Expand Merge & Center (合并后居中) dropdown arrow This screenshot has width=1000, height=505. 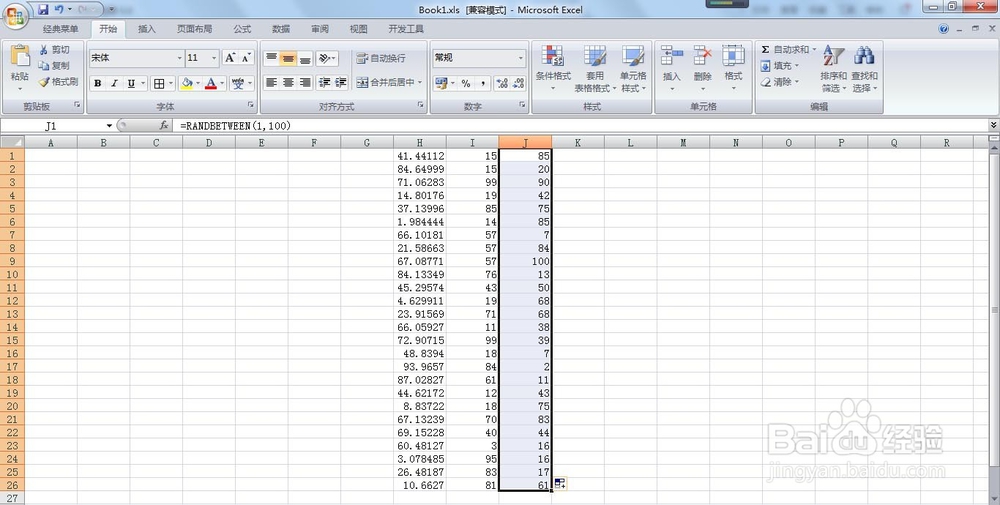(x=420, y=83)
